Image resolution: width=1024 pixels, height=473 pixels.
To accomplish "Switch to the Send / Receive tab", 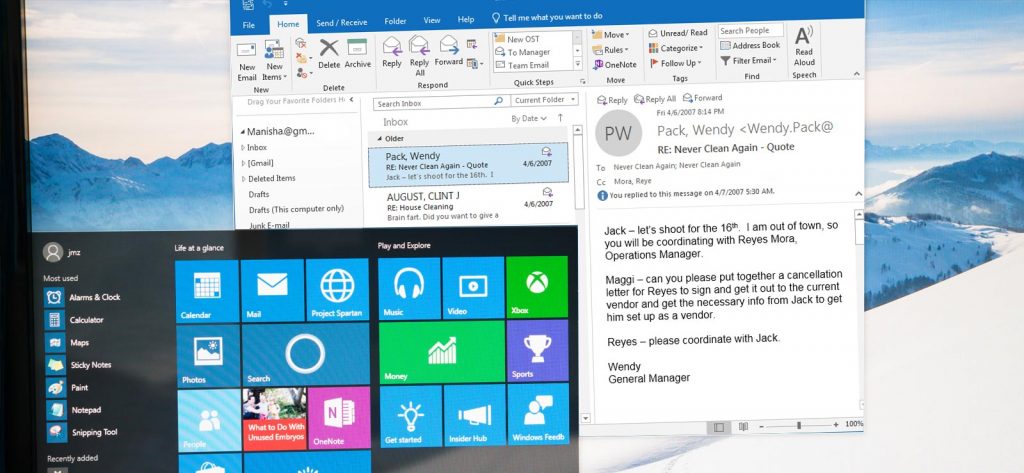I will point(342,23).
